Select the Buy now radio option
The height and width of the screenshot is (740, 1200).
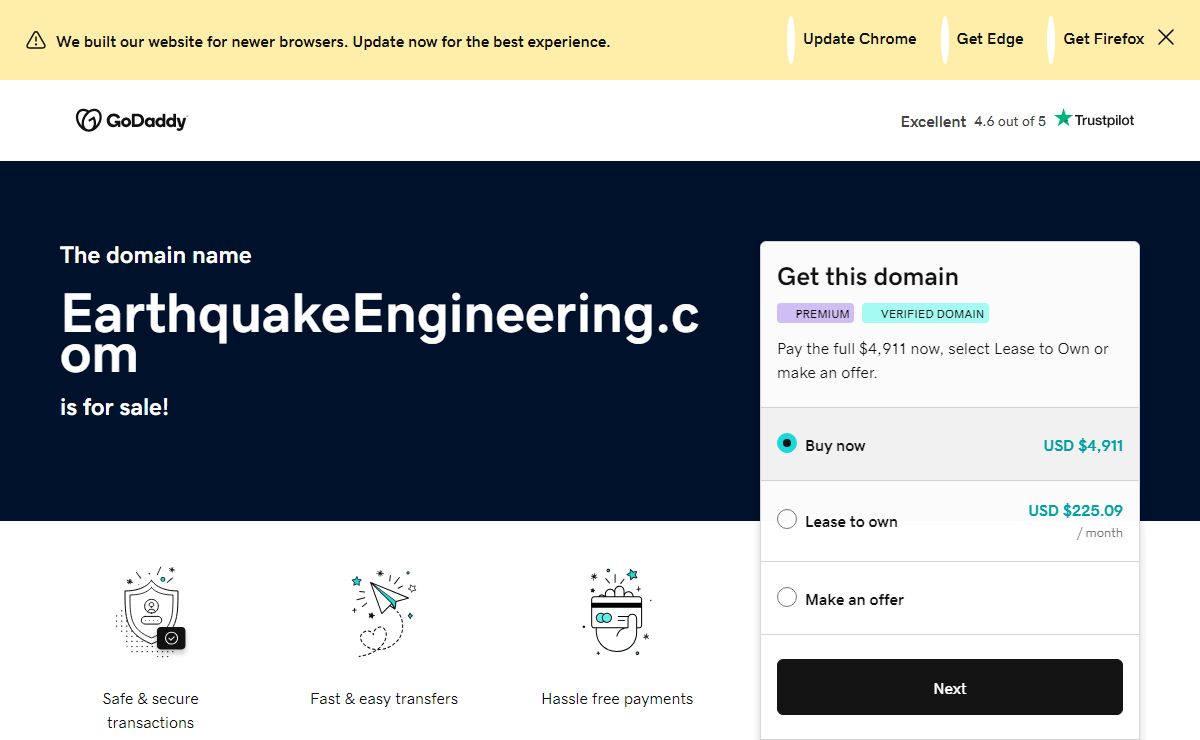coord(787,443)
